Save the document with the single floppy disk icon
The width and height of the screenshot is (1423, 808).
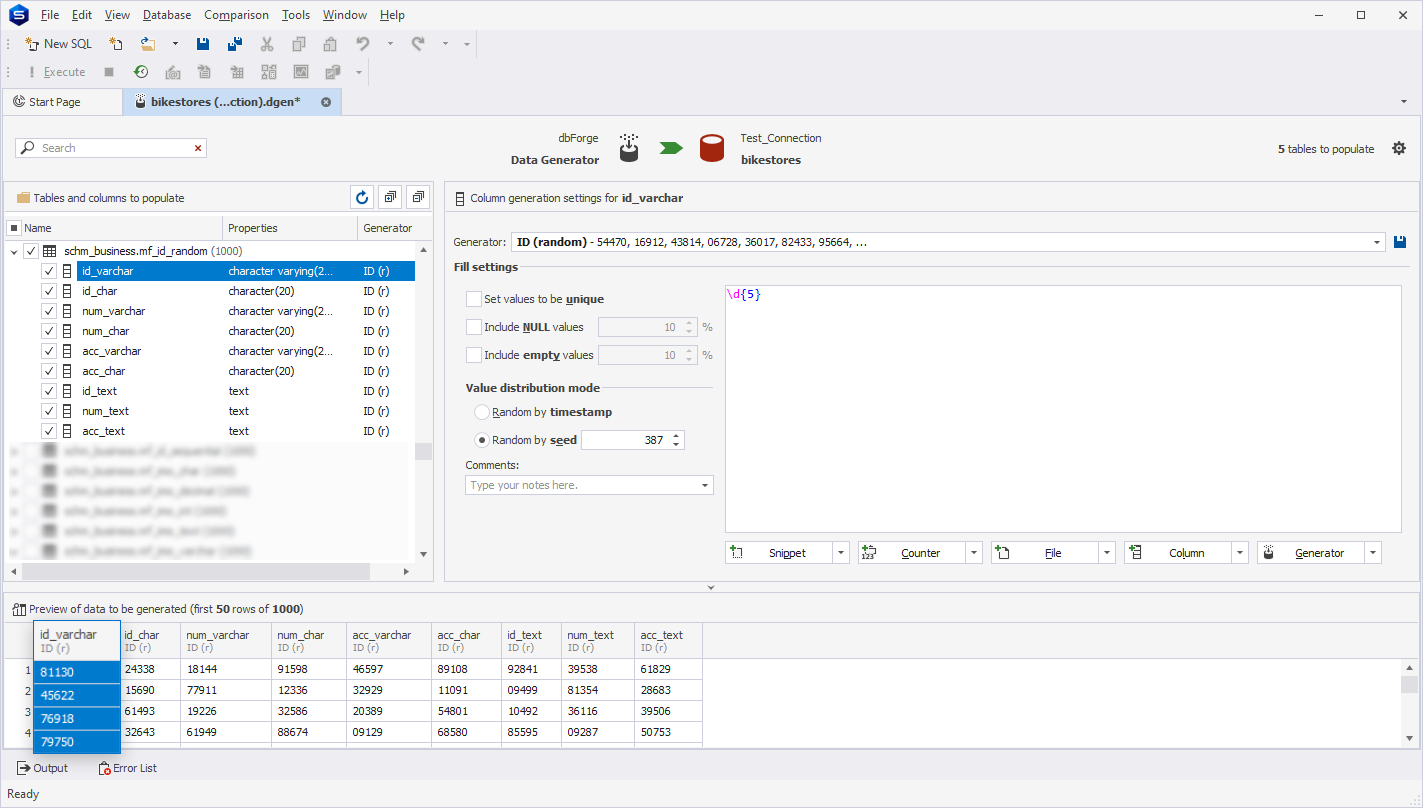coord(203,44)
